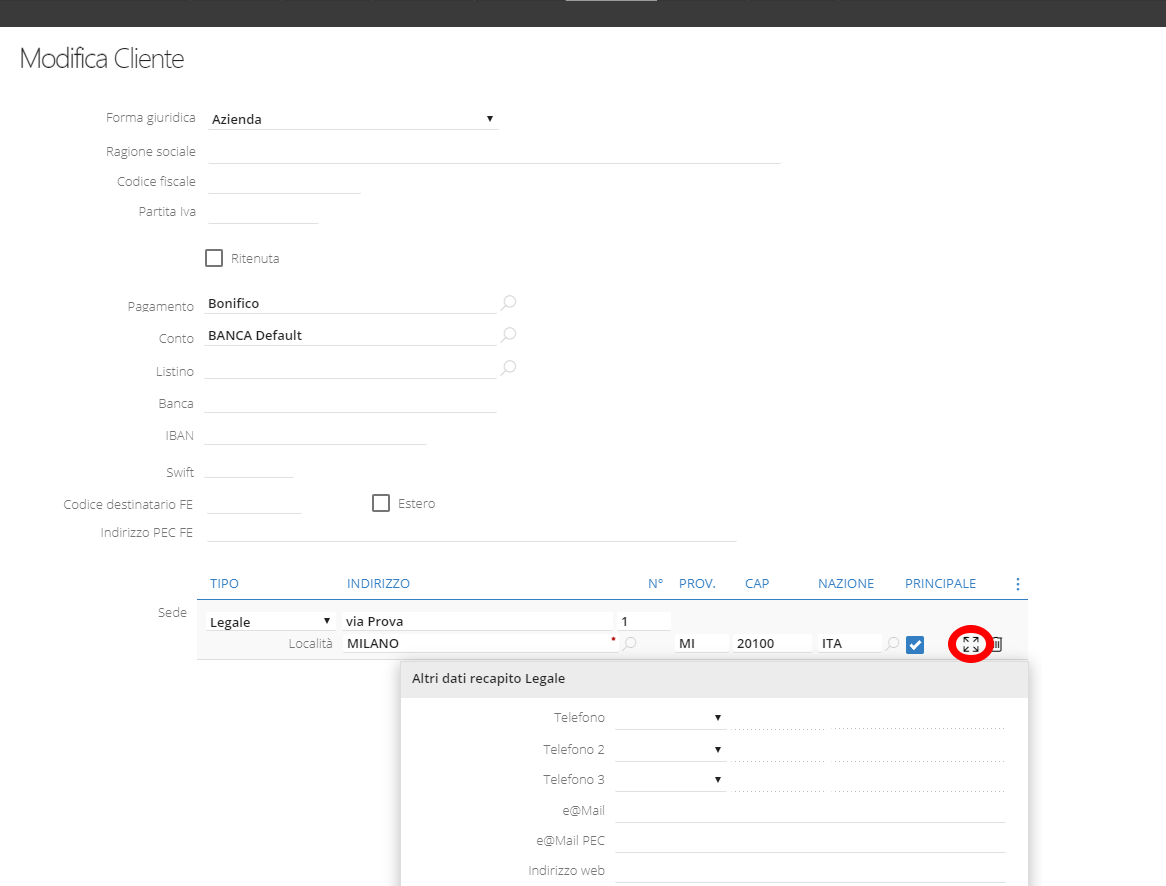Screen dimensions: 1166x886
Task: Open the three-dot menu in the Sede header
Action: pyautogui.click(x=1018, y=584)
